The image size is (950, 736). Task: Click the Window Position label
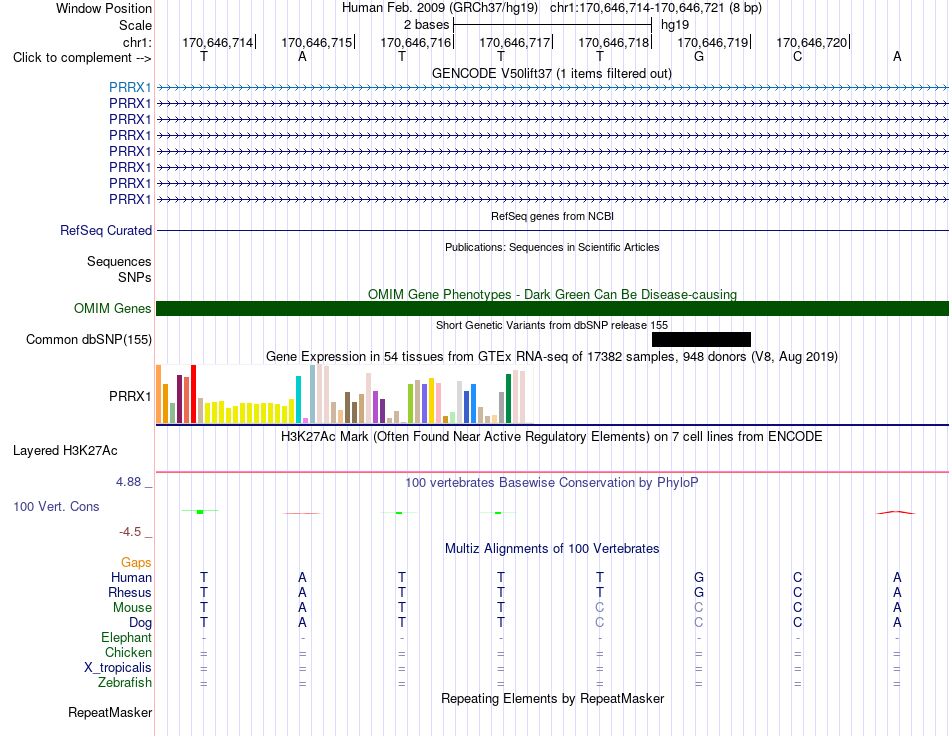pyautogui.click(x=104, y=8)
